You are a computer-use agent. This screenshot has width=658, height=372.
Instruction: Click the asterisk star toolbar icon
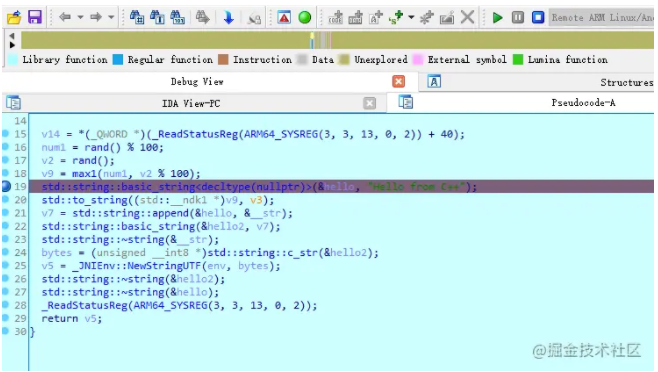(x=427, y=17)
